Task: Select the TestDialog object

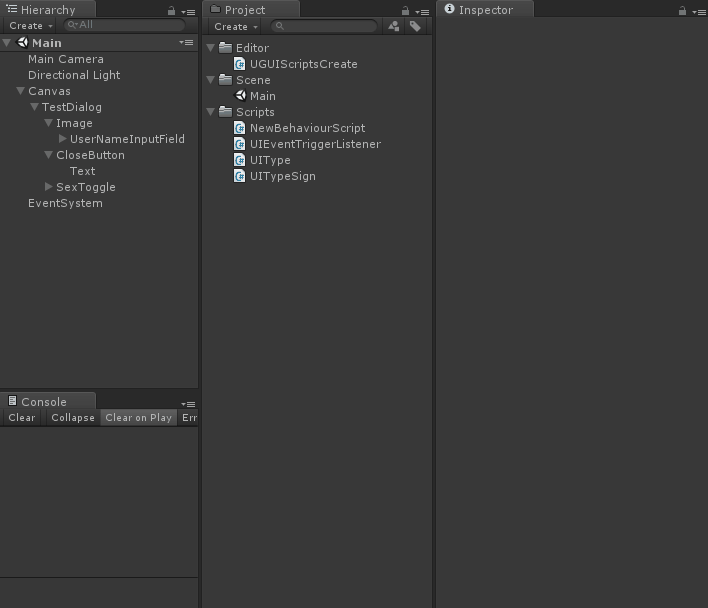Action: [72, 107]
